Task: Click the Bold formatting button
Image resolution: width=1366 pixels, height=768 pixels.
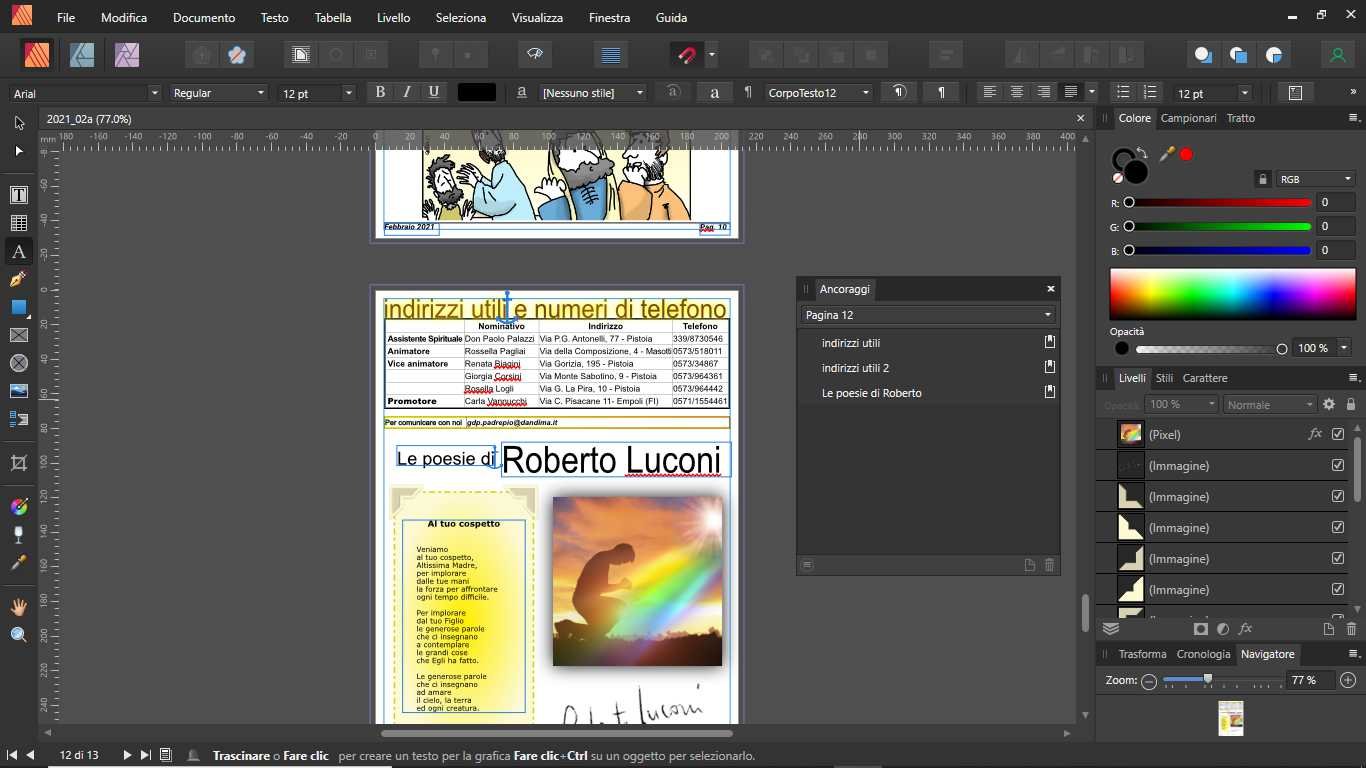Action: [x=380, y=92]
